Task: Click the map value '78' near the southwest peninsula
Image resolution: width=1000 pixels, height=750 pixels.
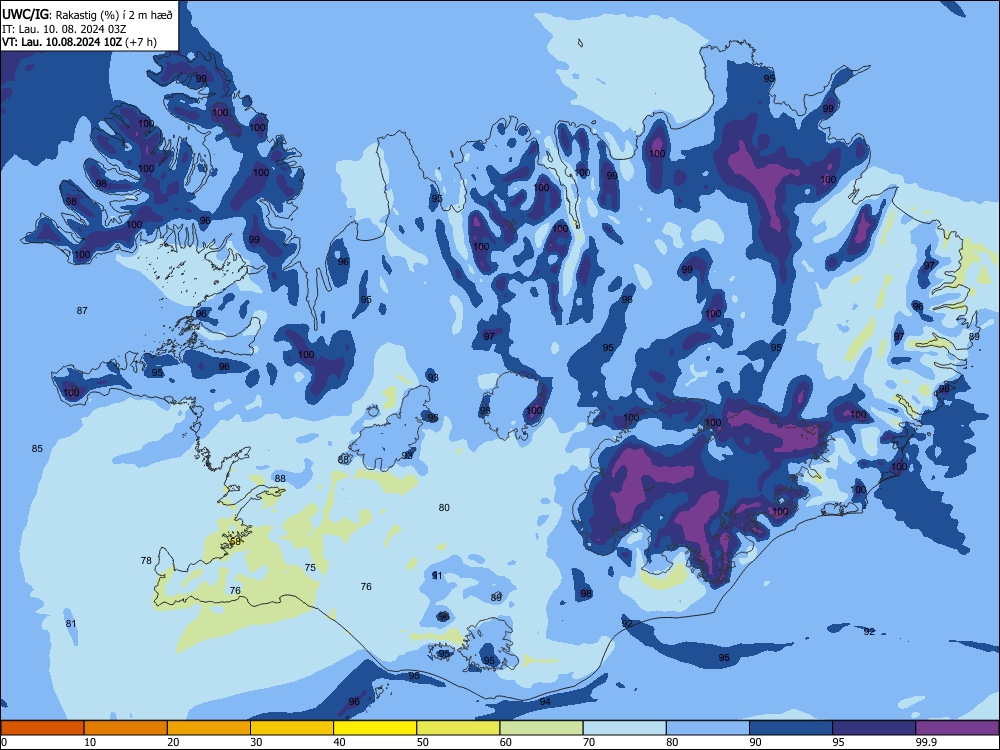Action: [146, 561]
